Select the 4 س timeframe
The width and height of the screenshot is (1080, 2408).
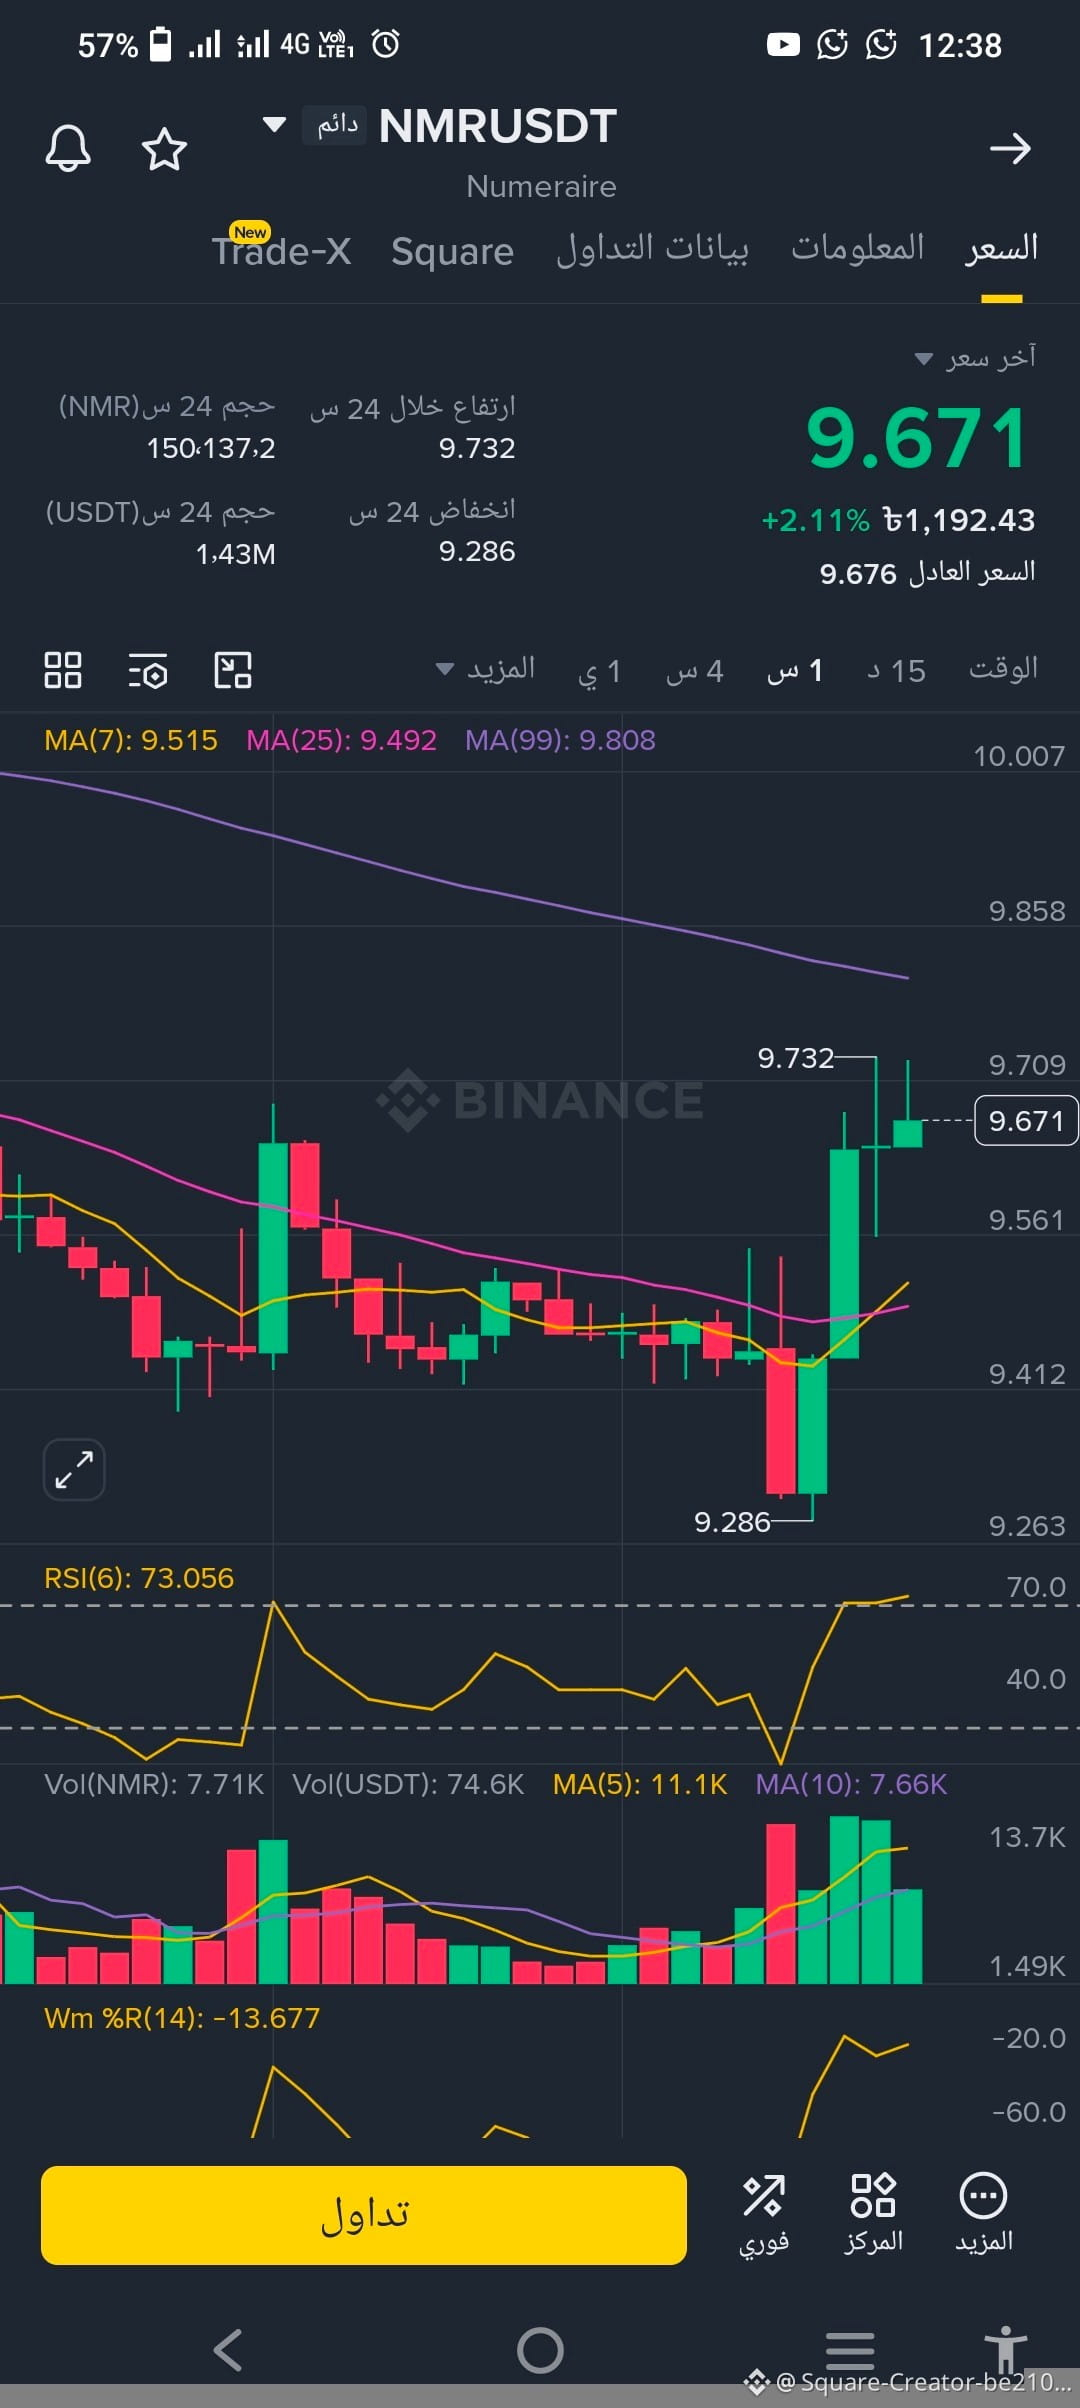click(x=695, y=671)
